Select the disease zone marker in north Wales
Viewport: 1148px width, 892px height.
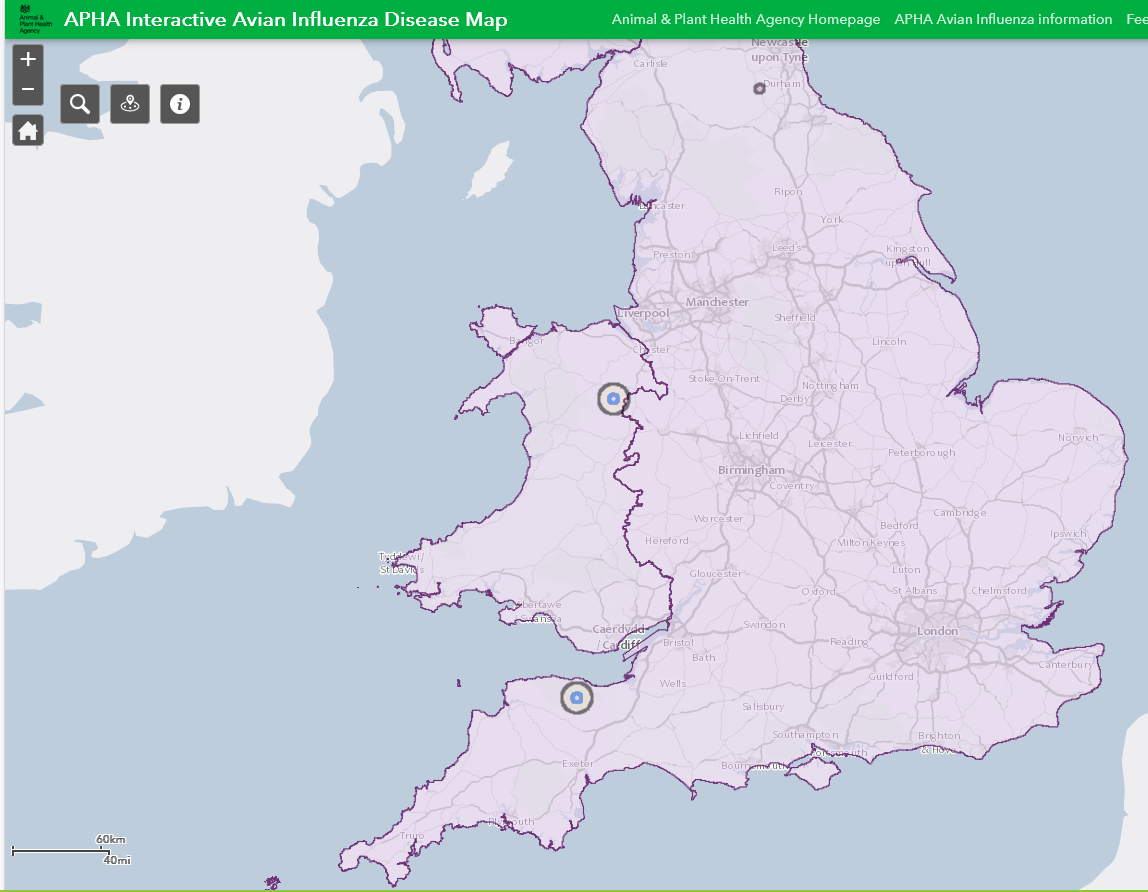(613, 398)
